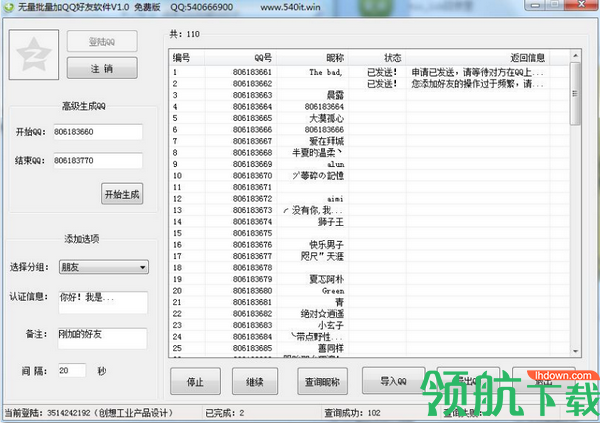Select the row with nickname 小玄子
The width and height of the screenshot is (600, 423).
369,325
